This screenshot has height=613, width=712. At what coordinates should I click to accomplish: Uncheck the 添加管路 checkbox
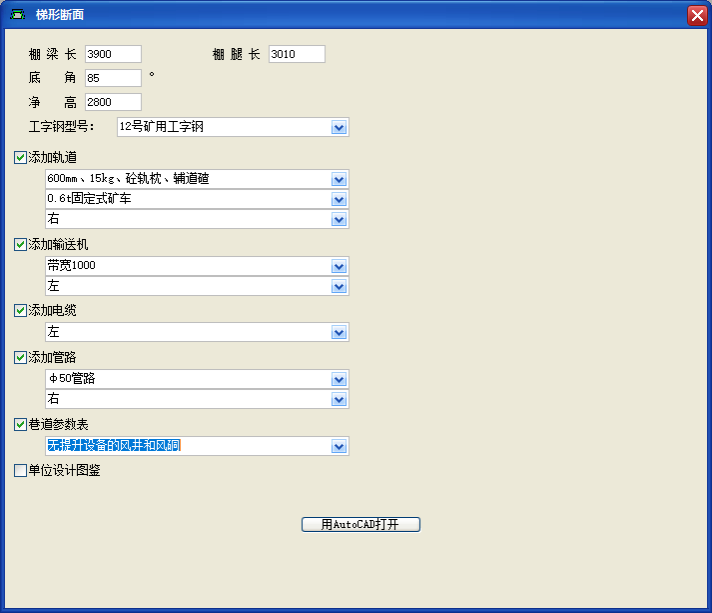(x=21, y=358)
